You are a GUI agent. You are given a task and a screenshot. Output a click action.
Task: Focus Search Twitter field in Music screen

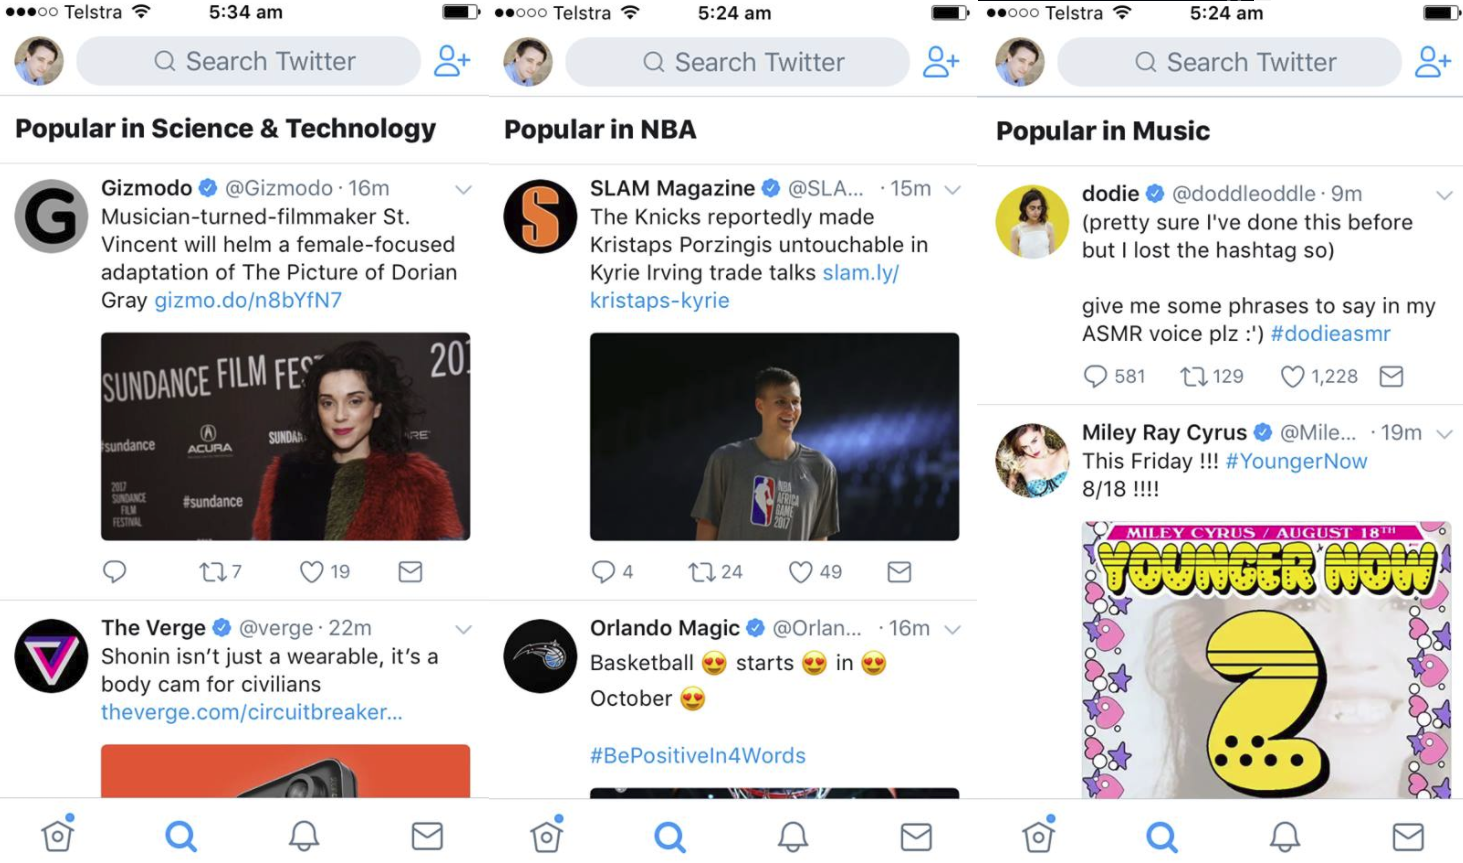[1230, 62]
